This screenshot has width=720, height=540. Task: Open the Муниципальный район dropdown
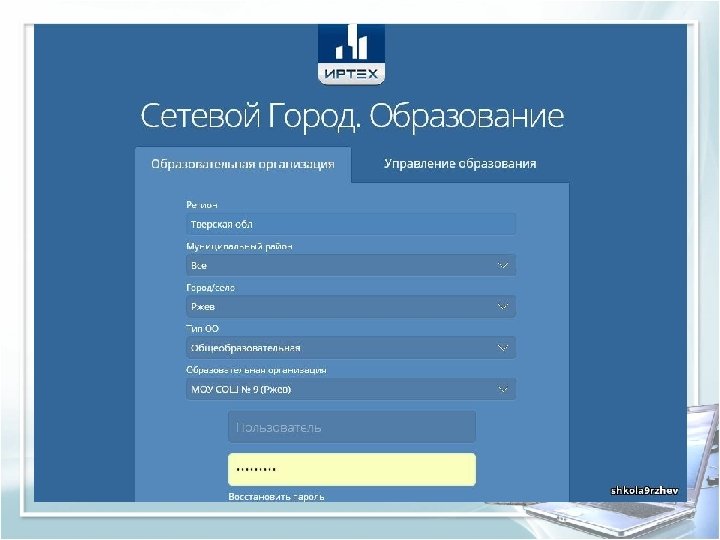point(351,265)
